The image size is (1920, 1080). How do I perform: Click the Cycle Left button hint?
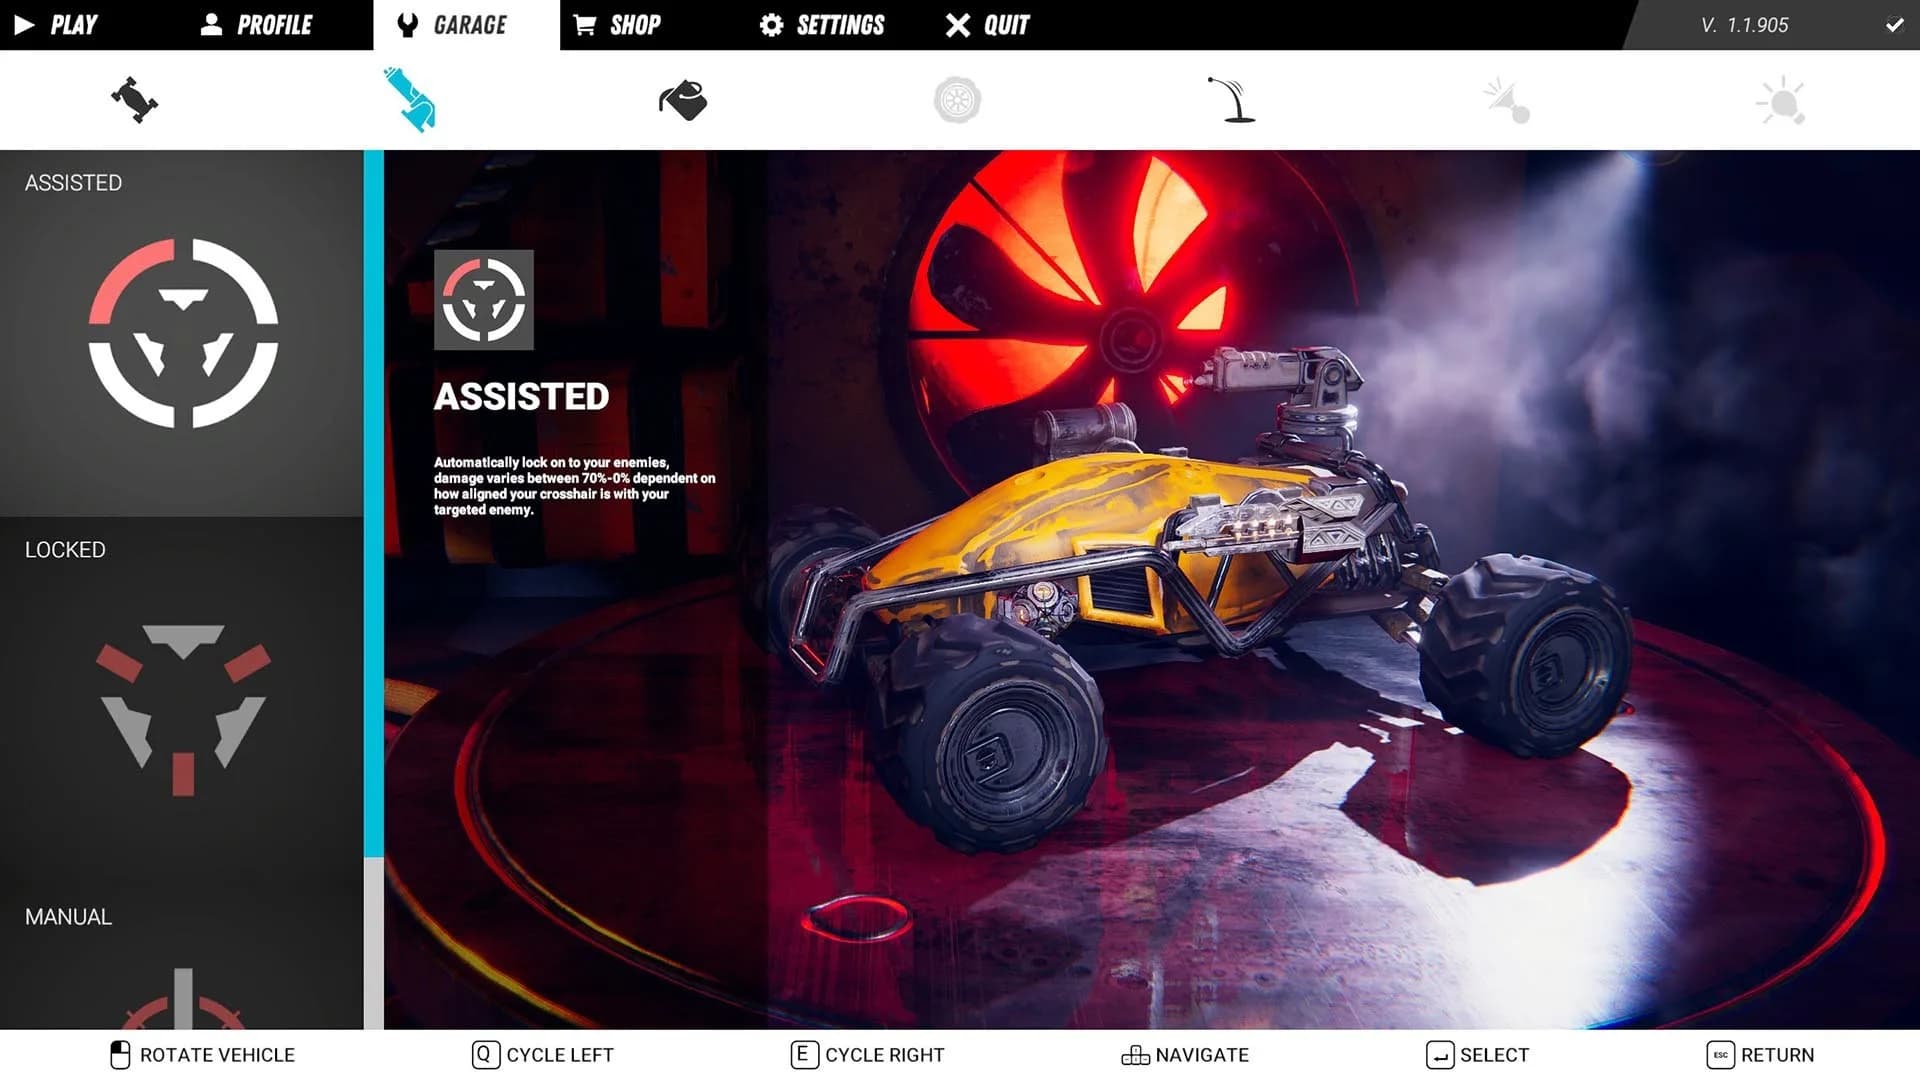coord(543,1055)
